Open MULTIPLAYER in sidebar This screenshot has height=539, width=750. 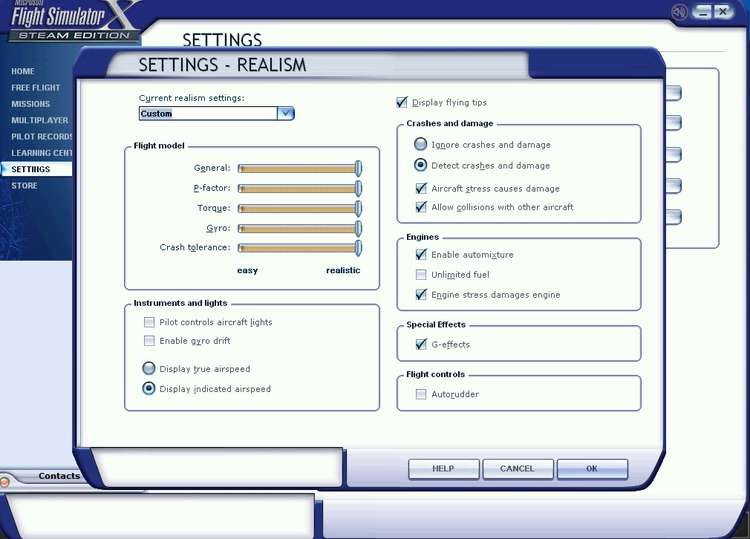coord(40,120)
